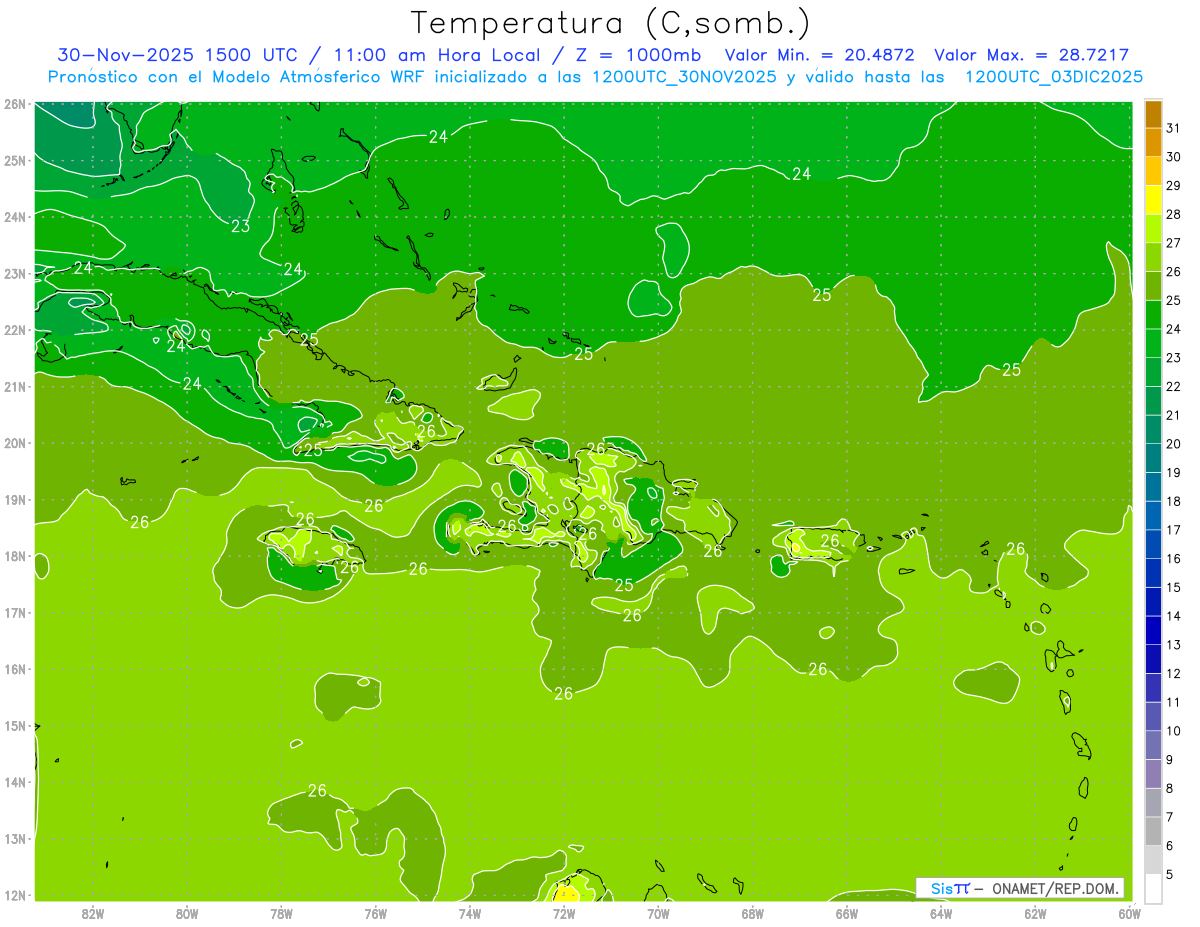
Task: Click the "12N" latitude label
Action: 14,895
